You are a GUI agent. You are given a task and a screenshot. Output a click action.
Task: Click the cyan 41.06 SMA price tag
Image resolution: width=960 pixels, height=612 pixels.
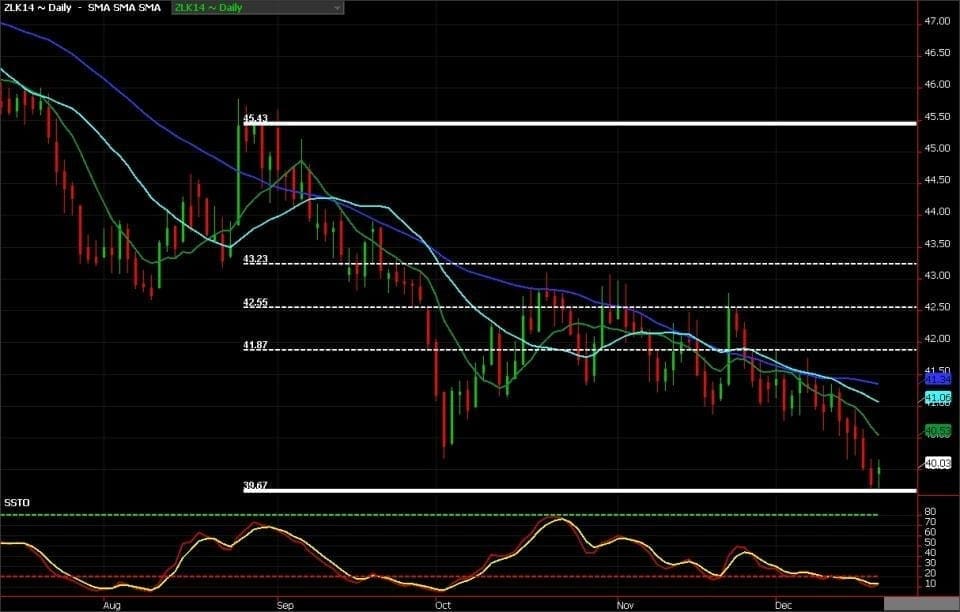(x=937, y=398)
